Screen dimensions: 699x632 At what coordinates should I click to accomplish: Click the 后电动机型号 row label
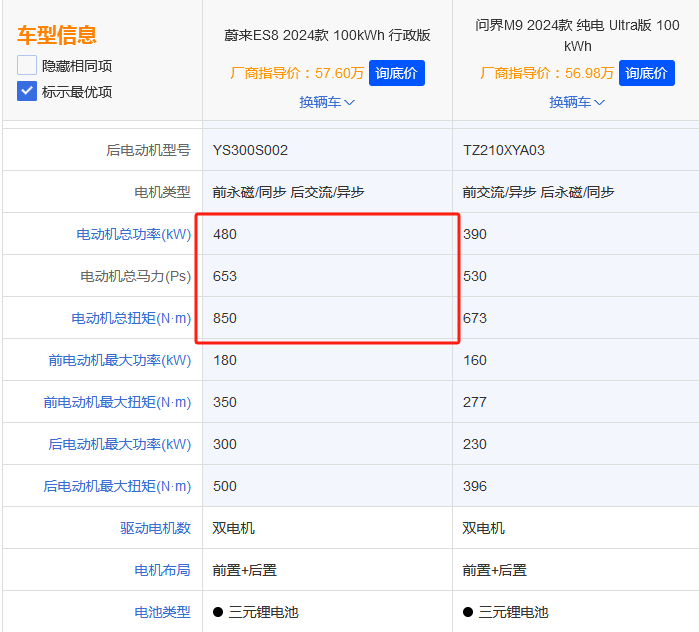148,150
